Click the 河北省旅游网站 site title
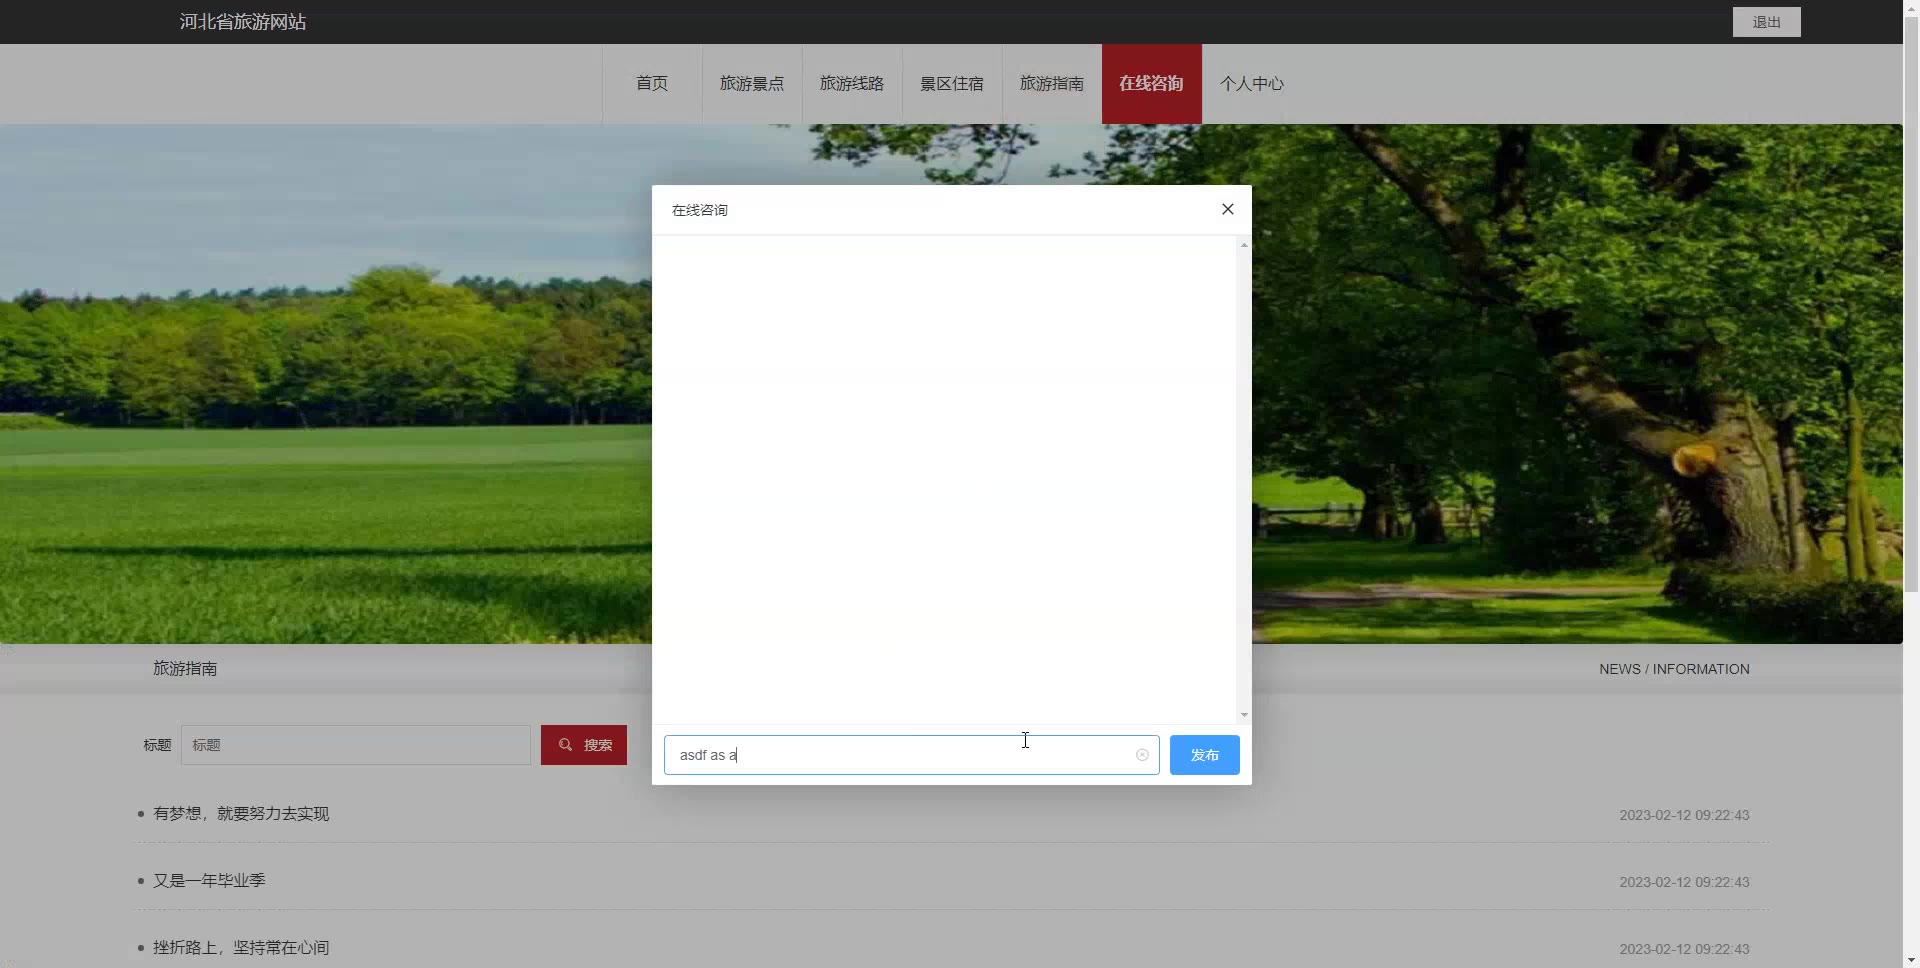Screen dimensions: 1920x968 coord(243,22)
